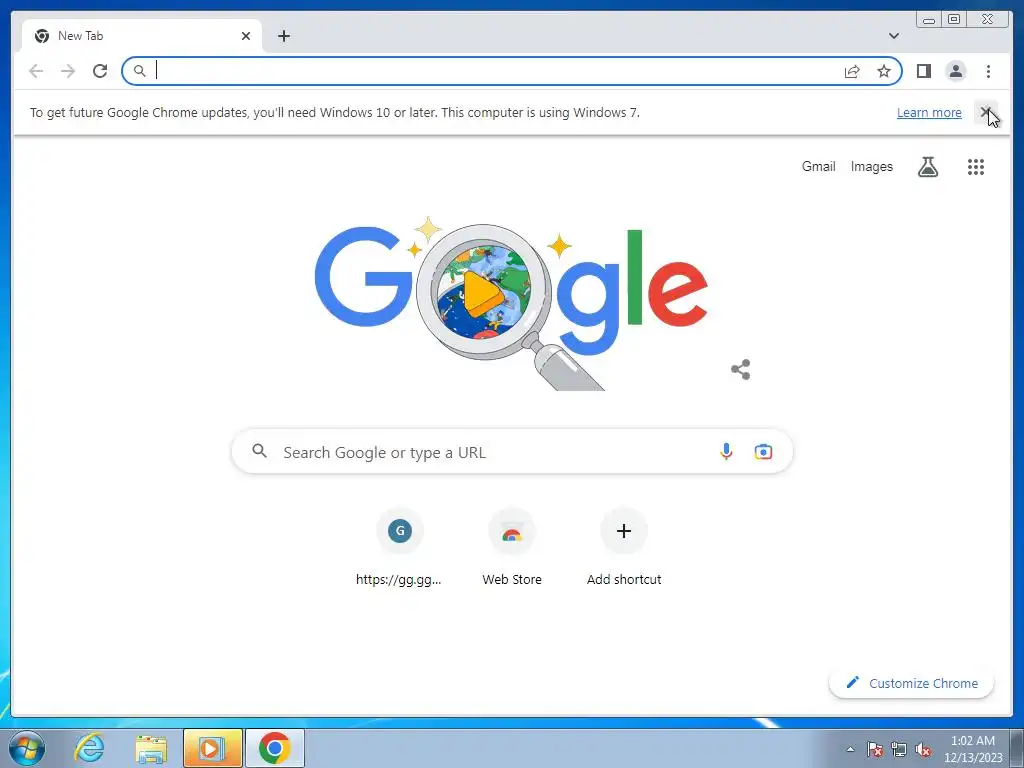Open Windows Media Player from taskbar
The image size is (1024, 768).
click(x=212, y=748)
